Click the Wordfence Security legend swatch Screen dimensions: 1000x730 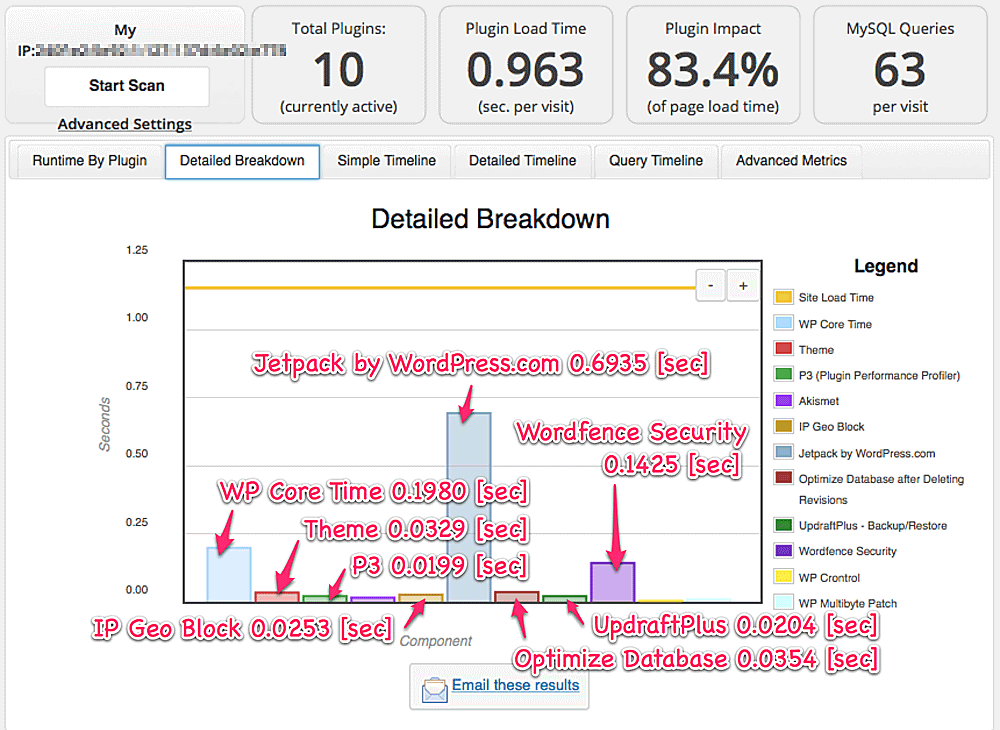tap(783, 551)
